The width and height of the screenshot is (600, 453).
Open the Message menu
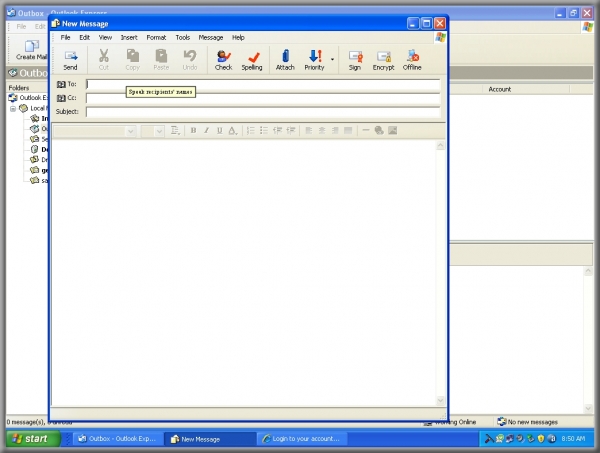point(211,37)
